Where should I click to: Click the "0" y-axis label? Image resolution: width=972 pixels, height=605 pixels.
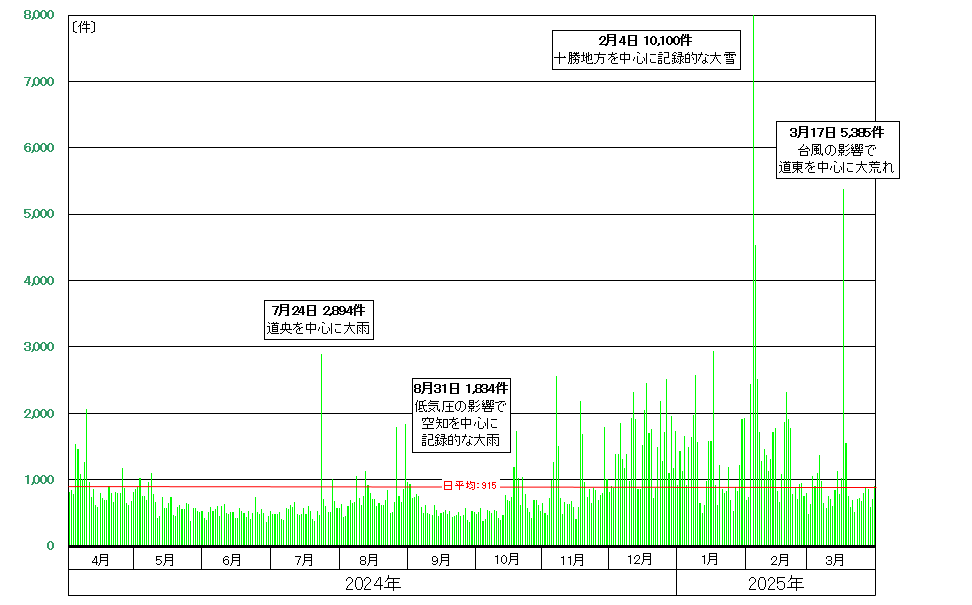[x=50, y=546]
